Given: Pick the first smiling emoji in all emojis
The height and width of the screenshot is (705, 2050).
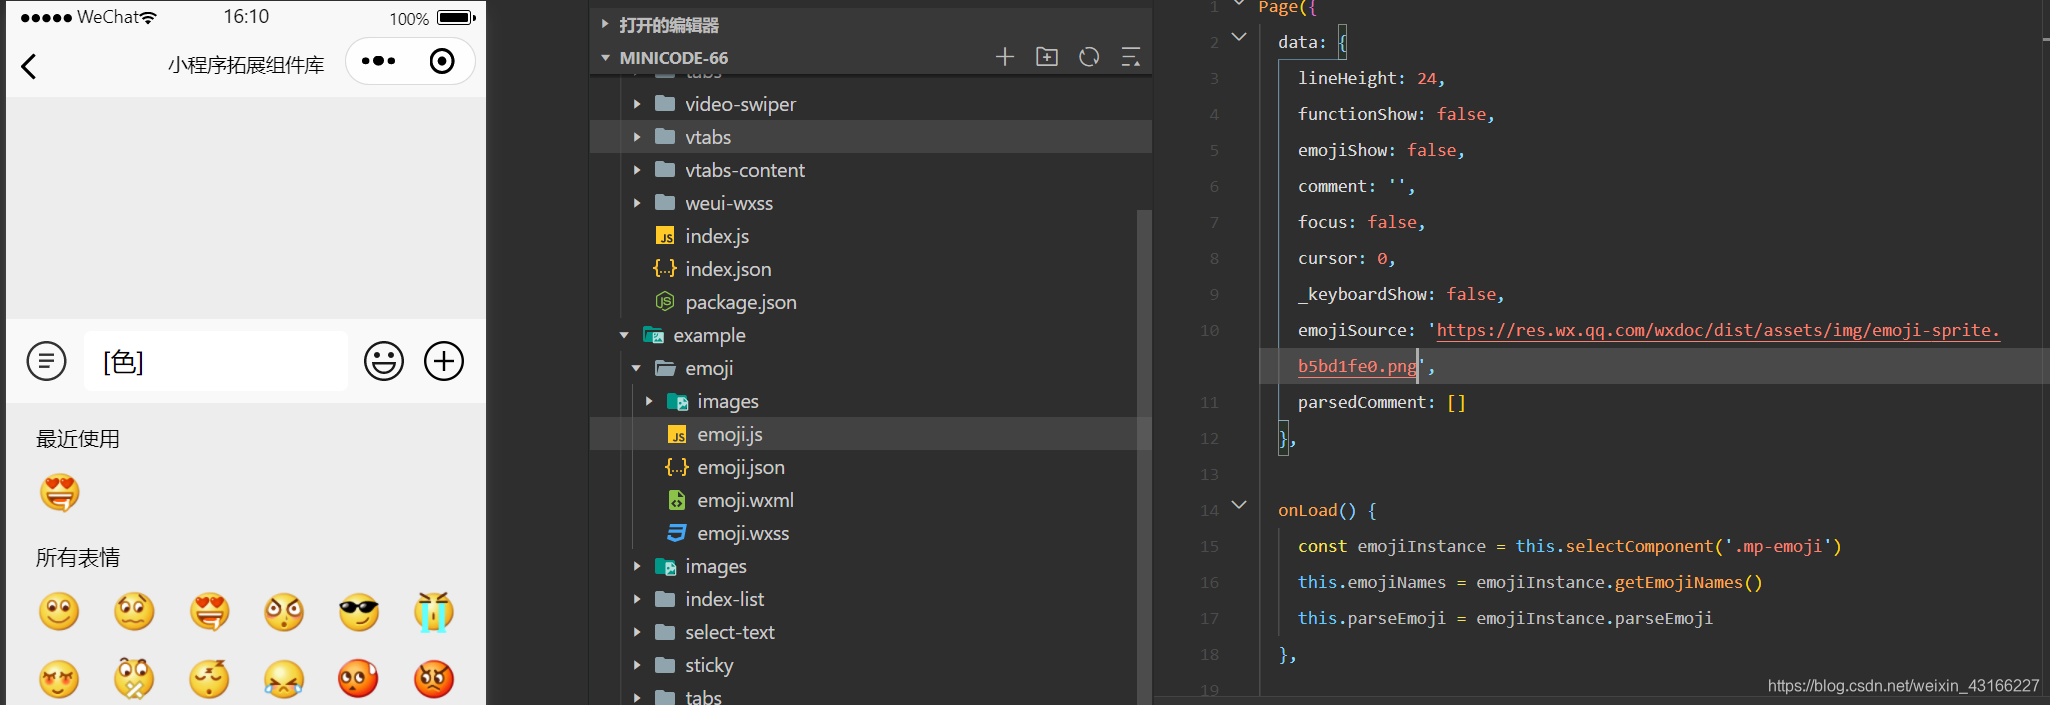Looking at the screenshot, I should (59, 612).
